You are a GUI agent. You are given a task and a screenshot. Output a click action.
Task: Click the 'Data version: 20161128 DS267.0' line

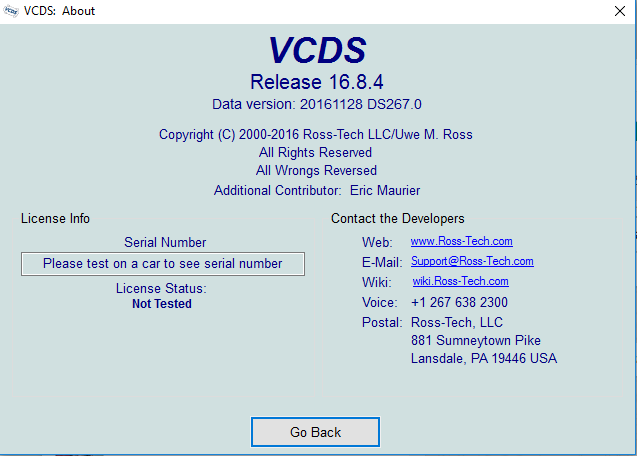316,104
